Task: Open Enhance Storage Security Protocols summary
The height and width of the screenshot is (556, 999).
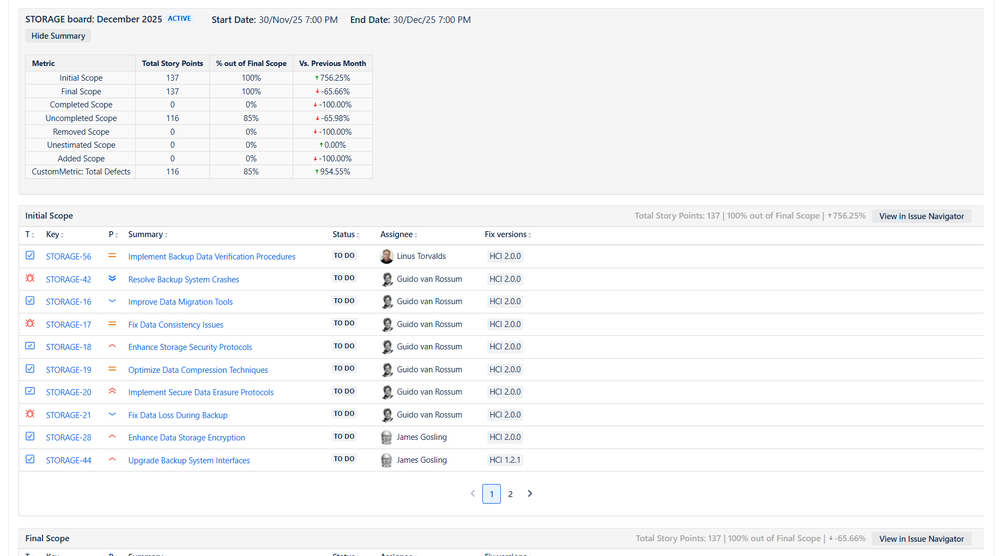Action: click(x=190, y=347)
